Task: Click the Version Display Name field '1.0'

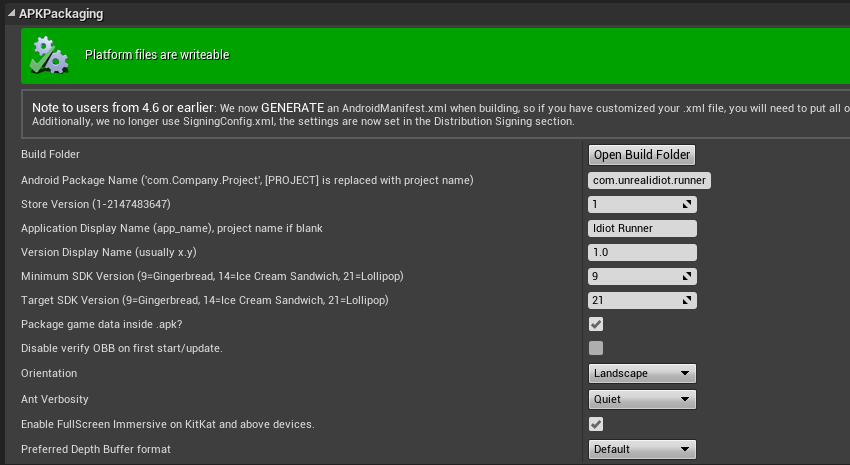Action: tap(642, 252)
